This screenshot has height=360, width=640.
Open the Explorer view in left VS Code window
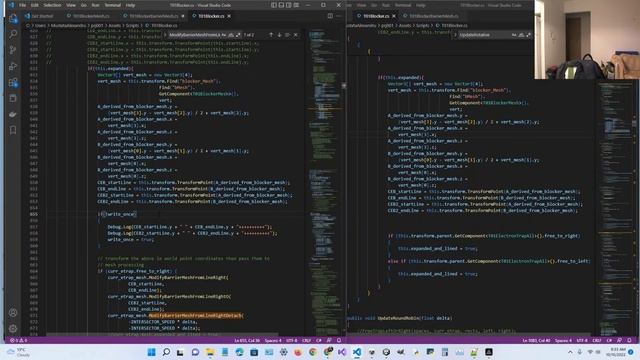click(13, 18)
